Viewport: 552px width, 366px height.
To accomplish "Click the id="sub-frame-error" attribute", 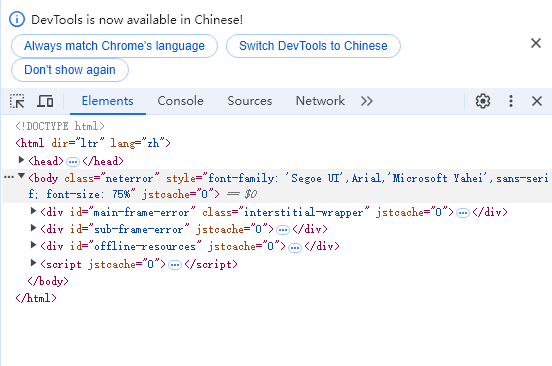I will [x=130, y=229].
